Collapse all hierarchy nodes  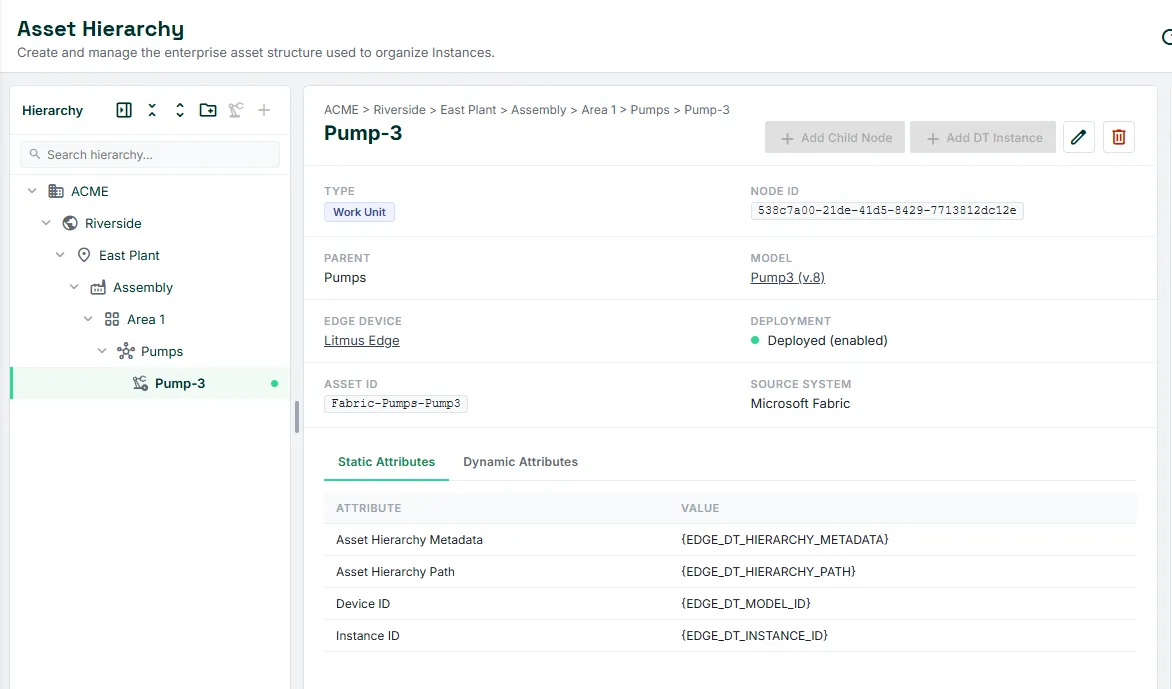(152, 111)
